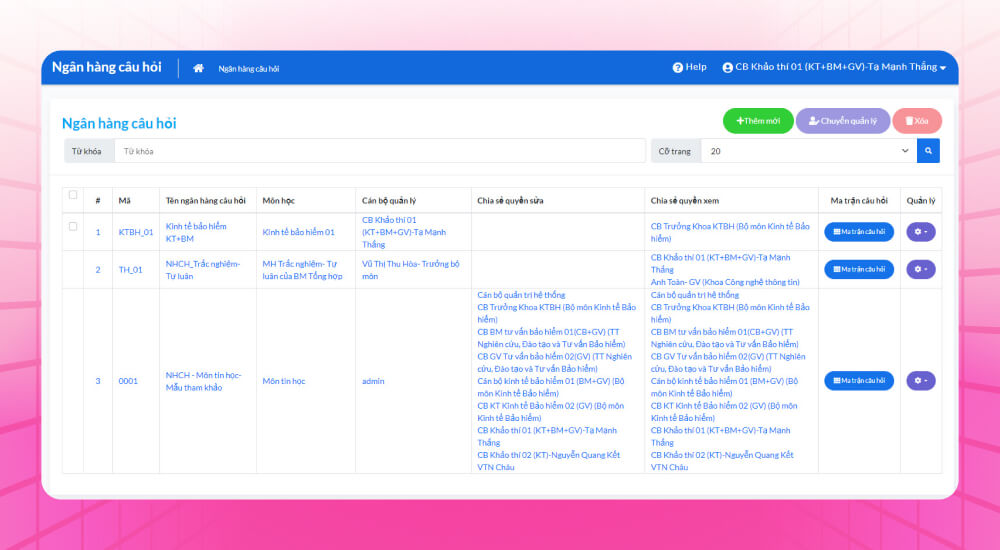Viewport: 1000px width, 550px height.
Task: Click the green Thêm mới button
Action: point(758,121)
